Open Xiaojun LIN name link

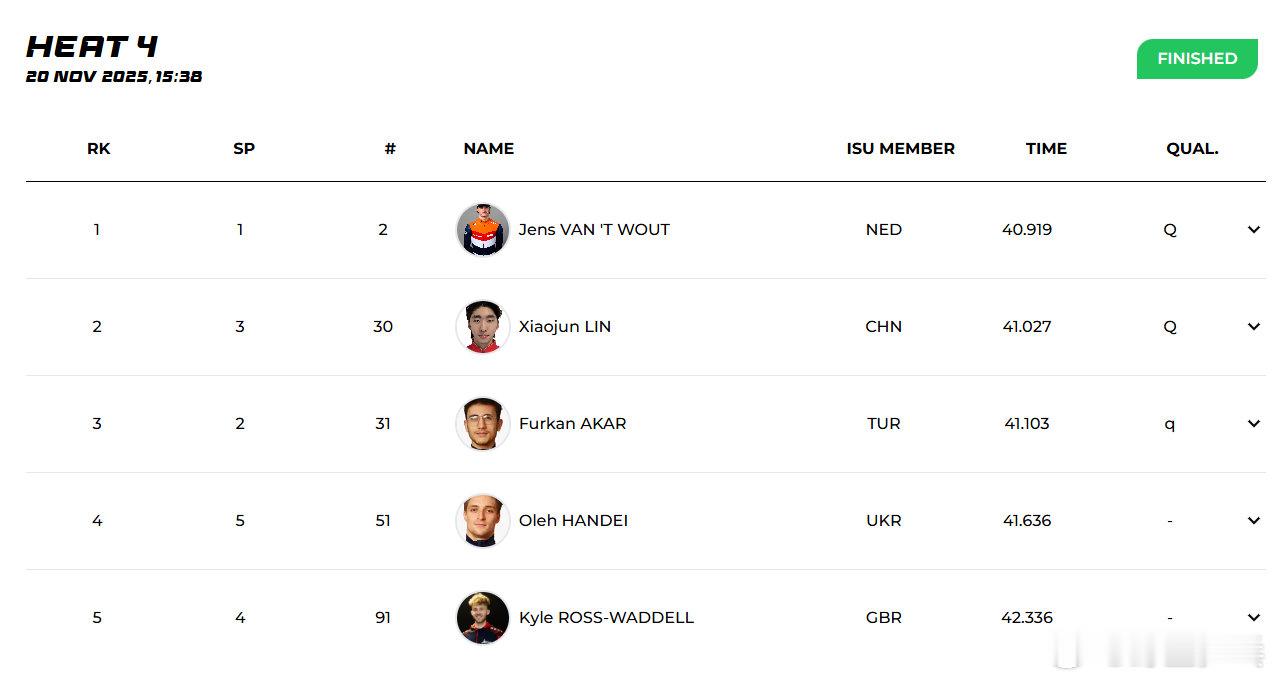tap(564, 326)
